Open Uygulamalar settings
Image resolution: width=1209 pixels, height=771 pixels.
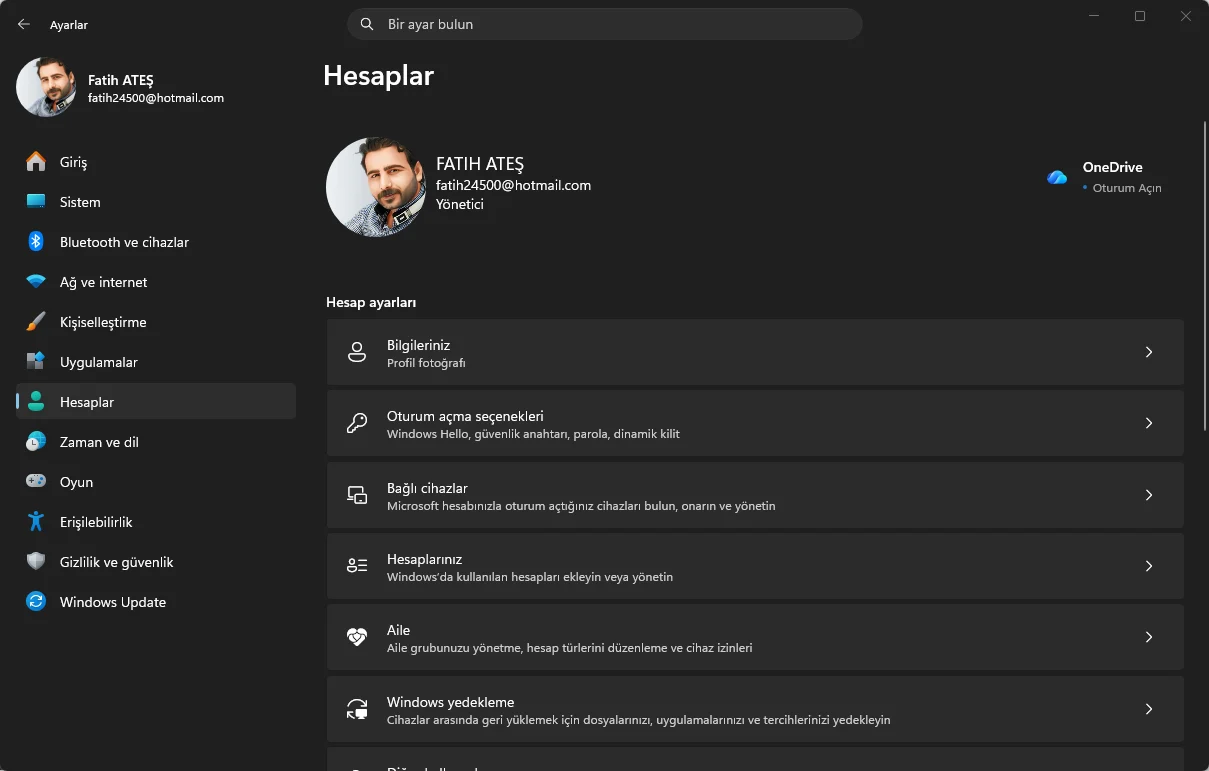[156, 361]
